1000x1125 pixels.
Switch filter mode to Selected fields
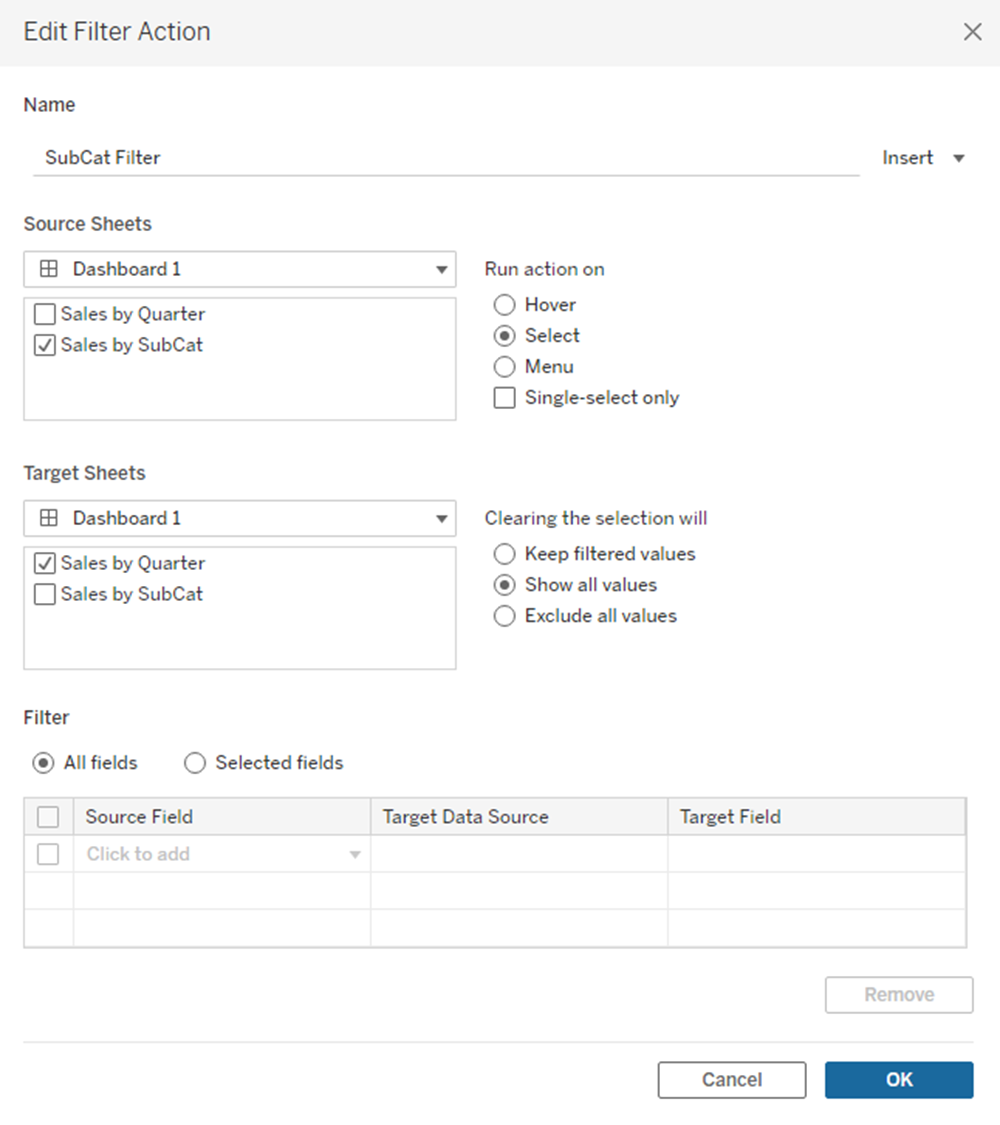(x=195, y=762)
